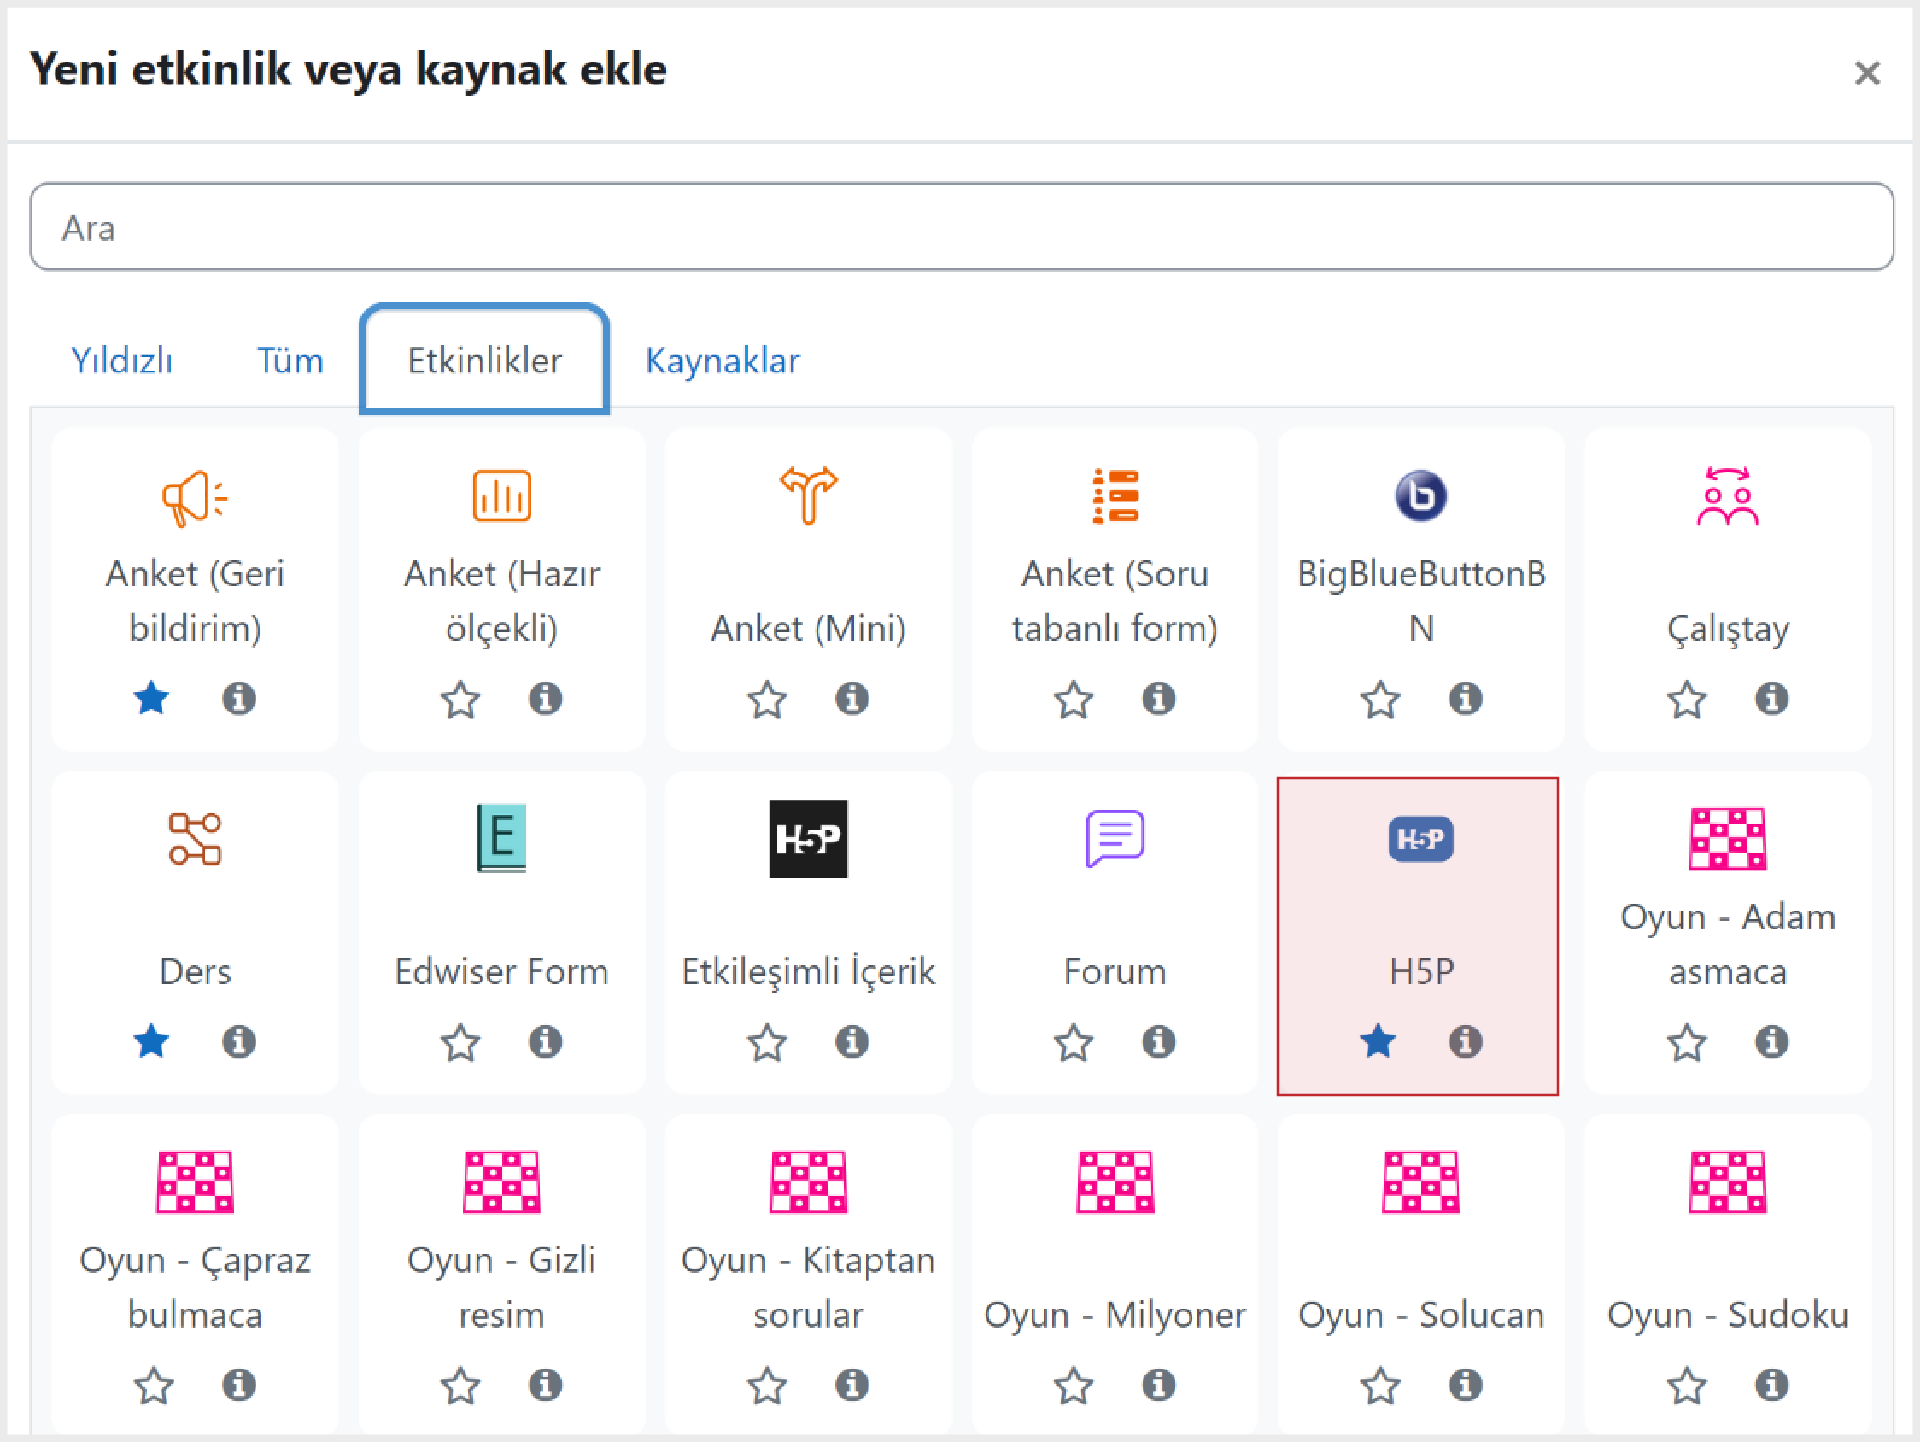Open info for Anket (Mini)
The width and height of the screenshot is (1920, 1442).
pos(852,698)
